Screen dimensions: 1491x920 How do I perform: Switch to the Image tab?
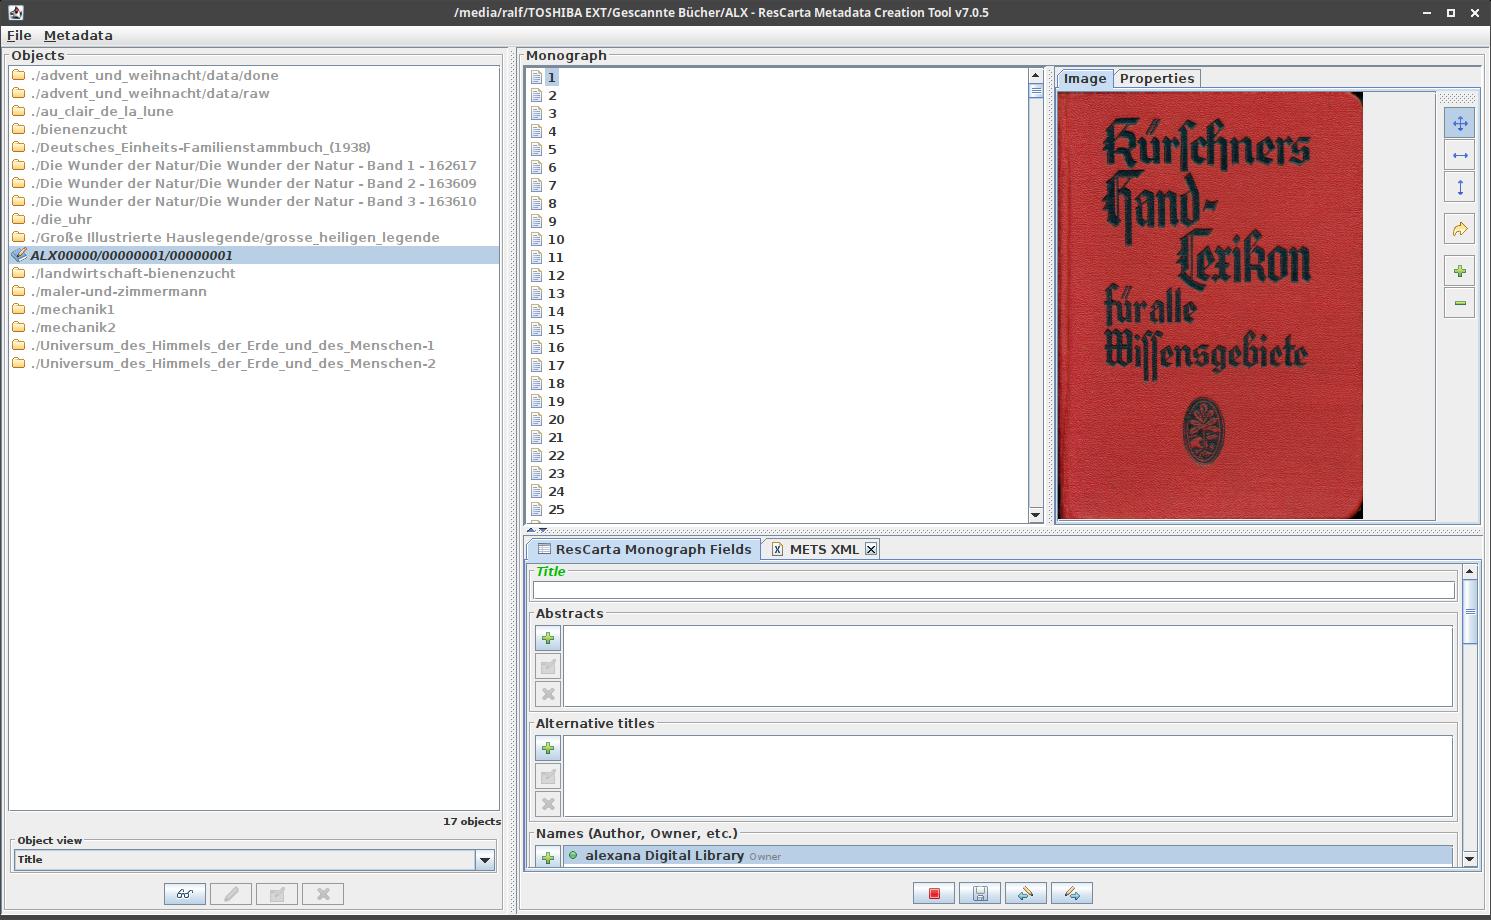(x=1085, y=79)
